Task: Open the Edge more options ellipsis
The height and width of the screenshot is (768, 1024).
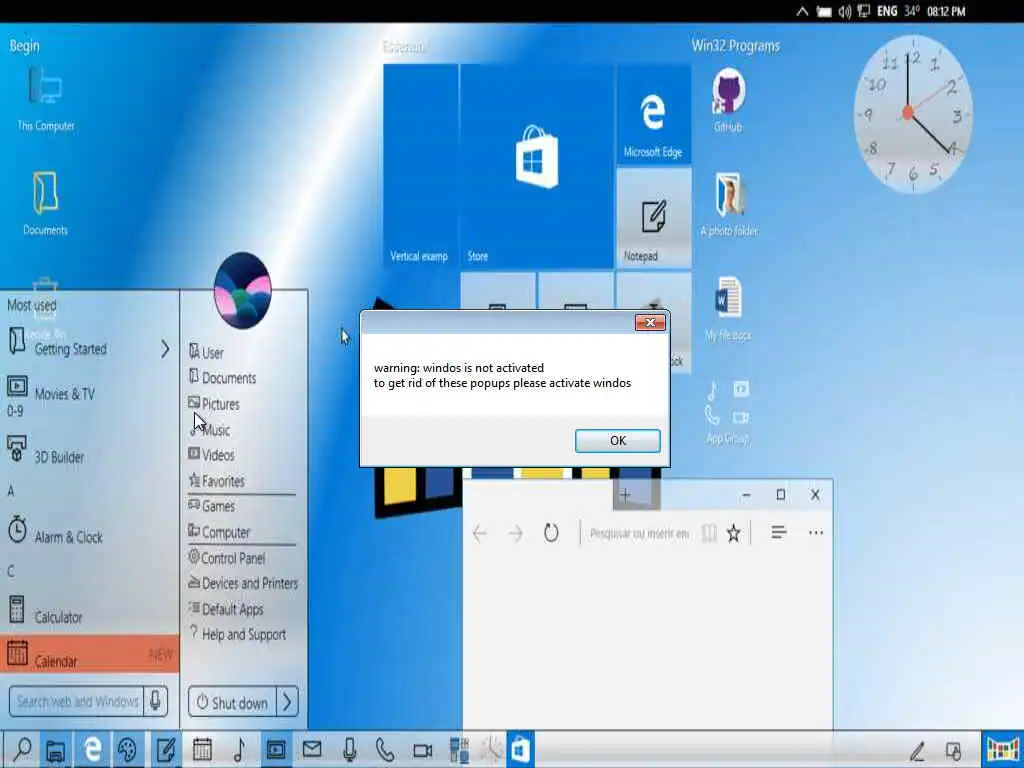Action: point(816,533)
